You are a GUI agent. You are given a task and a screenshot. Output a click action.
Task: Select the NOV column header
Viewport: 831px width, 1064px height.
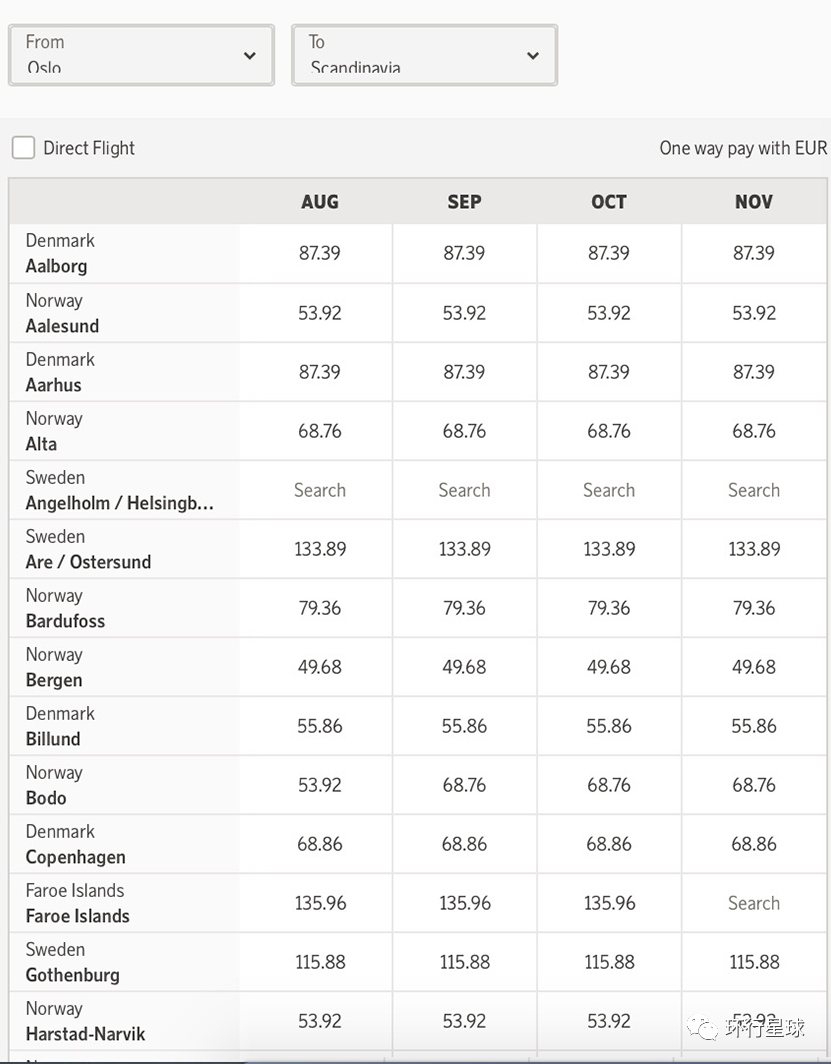(753, 202)
